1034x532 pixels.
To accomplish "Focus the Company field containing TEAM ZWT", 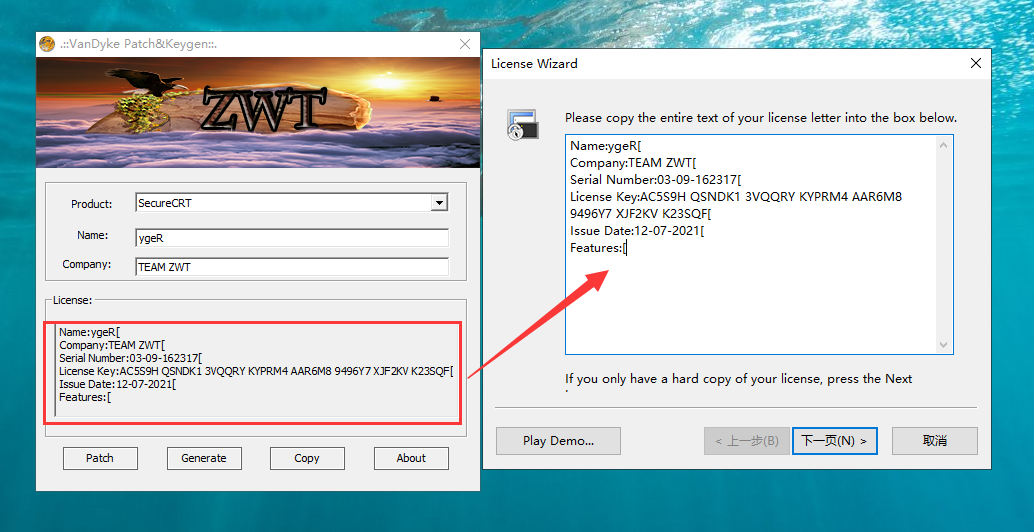I will click(x=291, y=267).
